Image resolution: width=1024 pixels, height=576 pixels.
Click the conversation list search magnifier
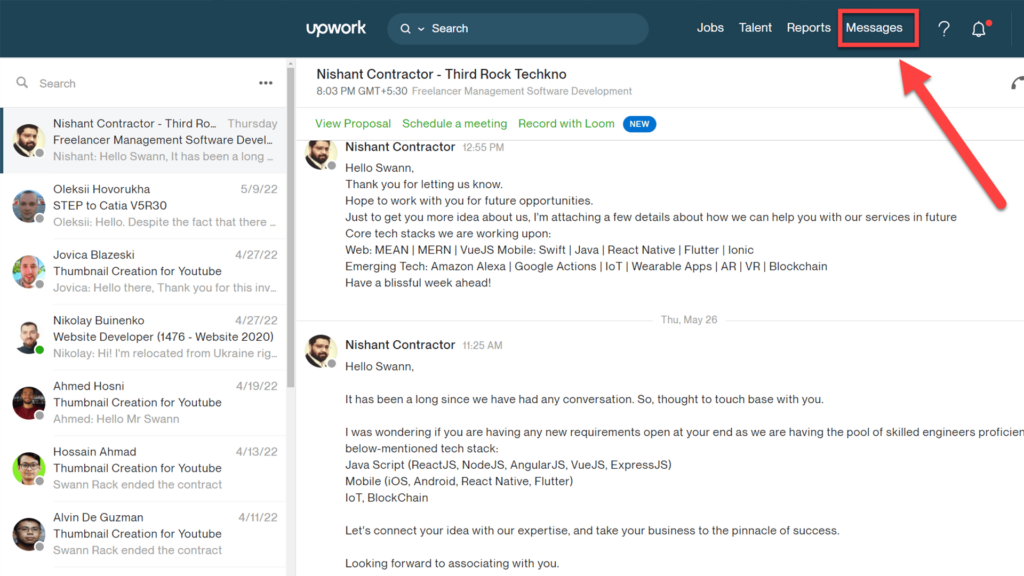click(22, 83)
